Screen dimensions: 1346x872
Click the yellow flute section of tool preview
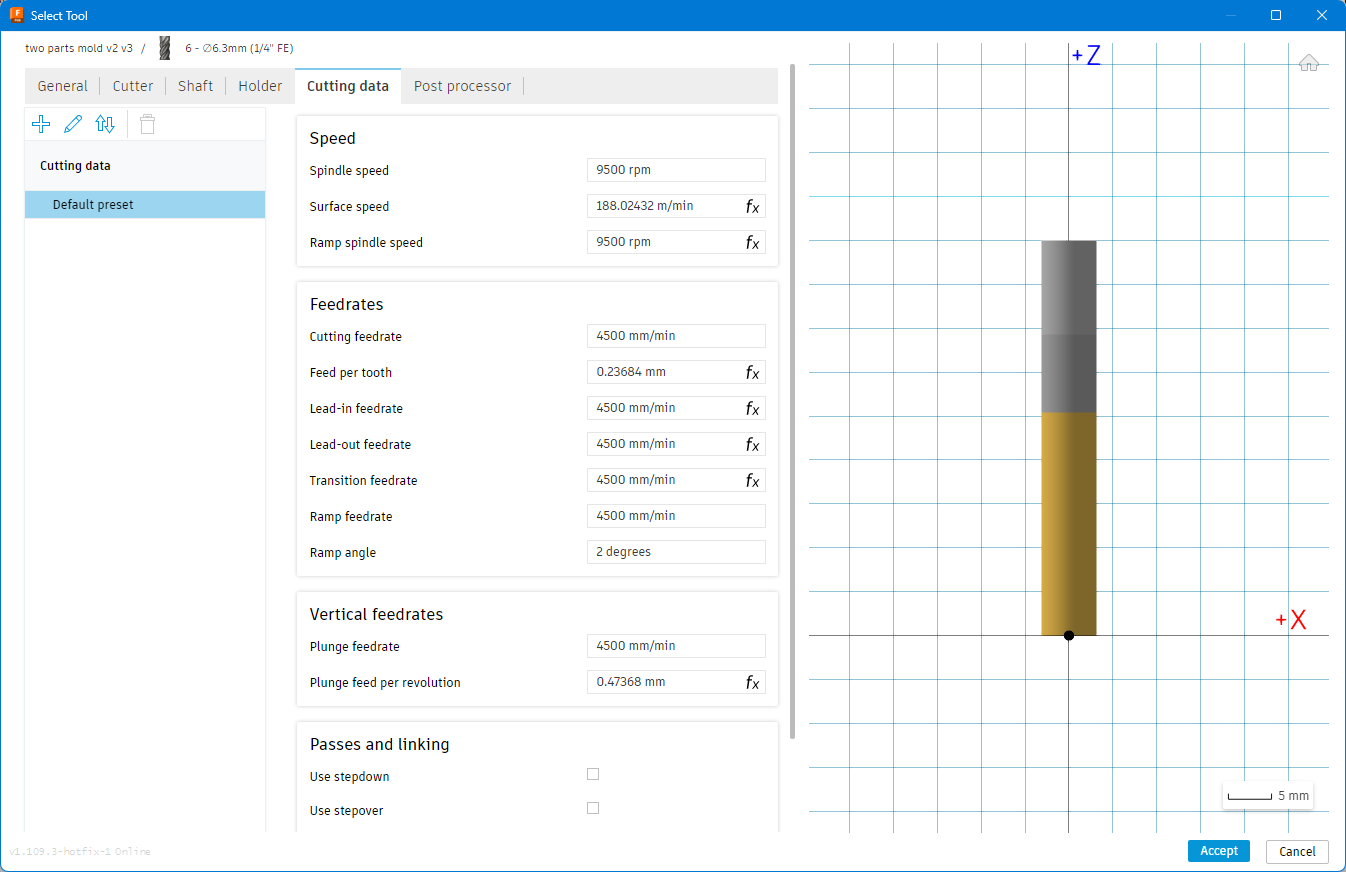pos(1069,524)
